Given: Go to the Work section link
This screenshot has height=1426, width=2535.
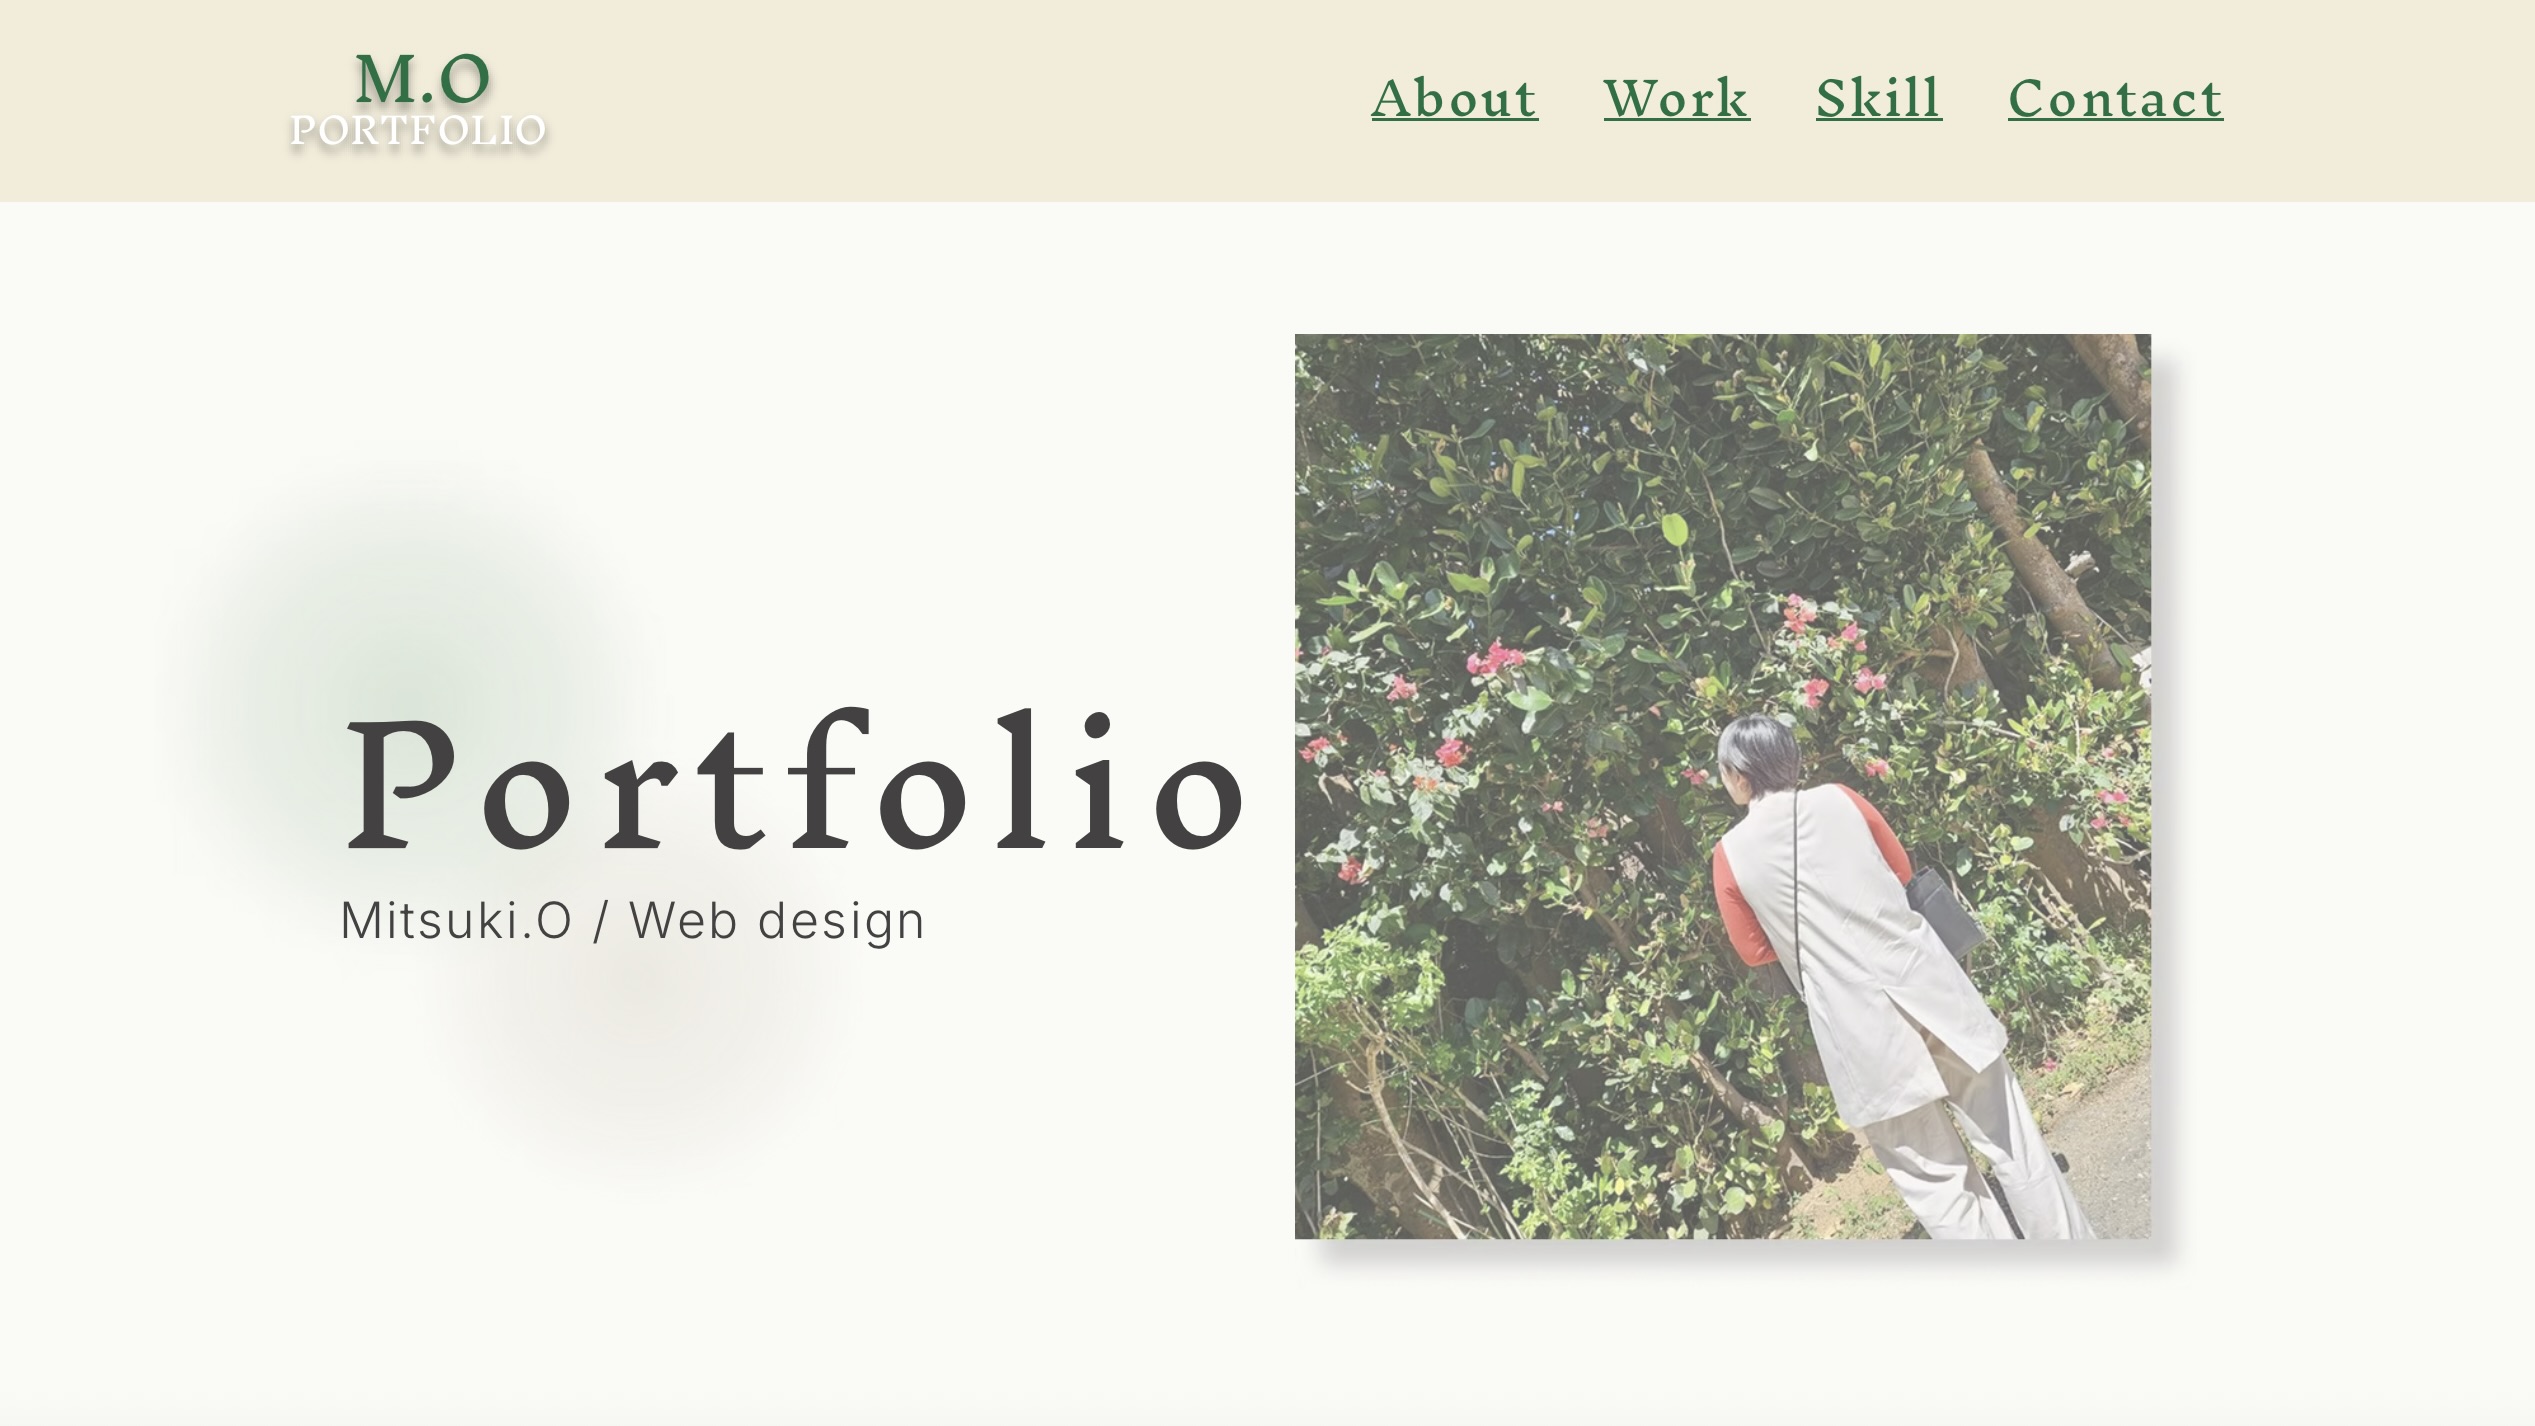Looking at the screenshot, I should [1677, 98].
